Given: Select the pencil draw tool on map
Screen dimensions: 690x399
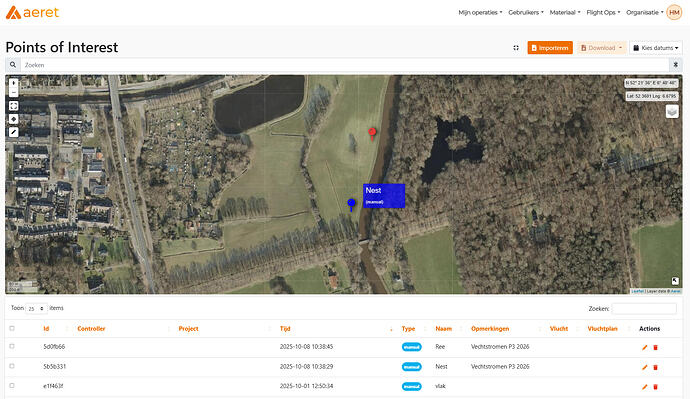Looking at the screenshot, I should click(14, 132).
